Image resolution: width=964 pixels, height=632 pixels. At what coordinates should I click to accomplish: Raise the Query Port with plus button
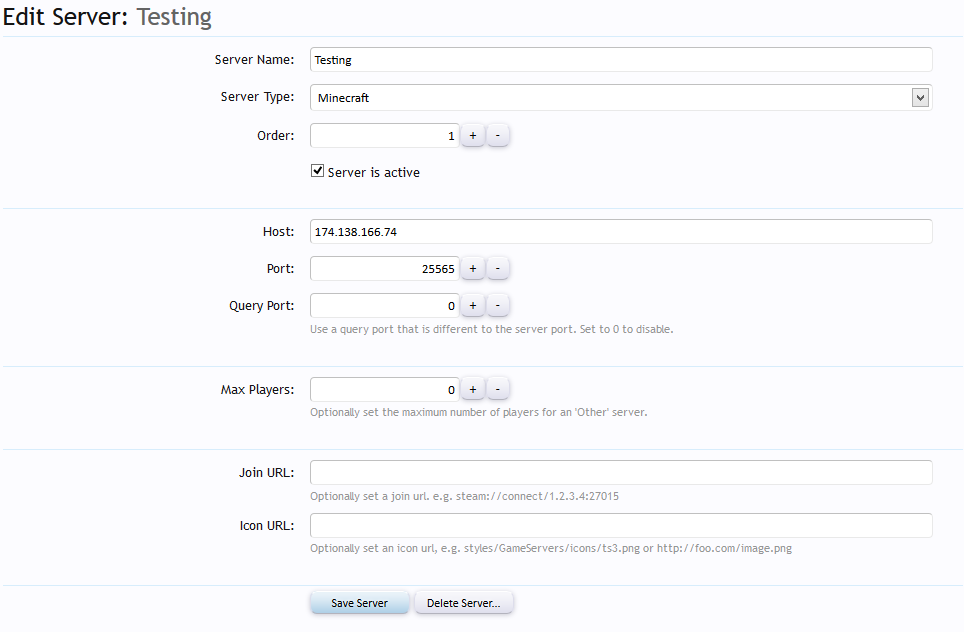coord(473,305)
